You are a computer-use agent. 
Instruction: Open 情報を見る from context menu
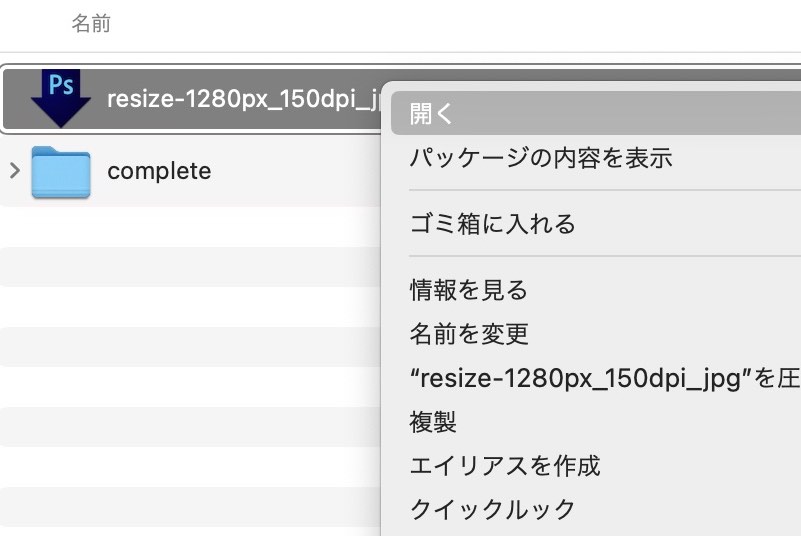pos(468,291)
